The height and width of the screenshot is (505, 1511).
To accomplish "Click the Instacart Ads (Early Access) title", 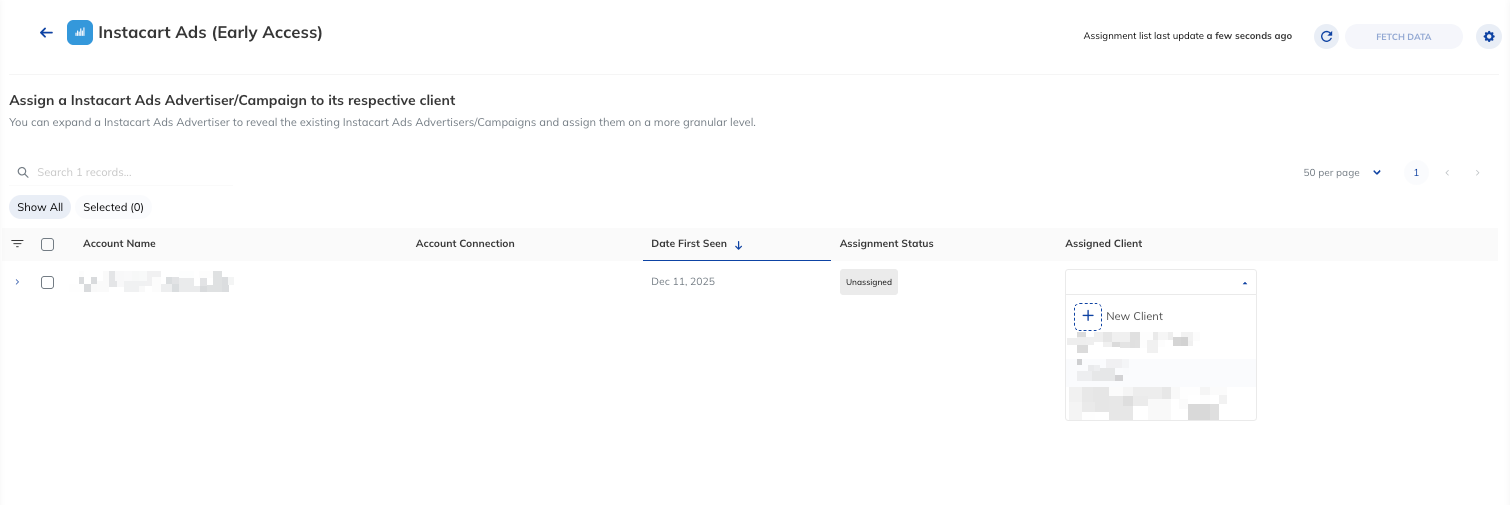I will [x=210, y=33].
